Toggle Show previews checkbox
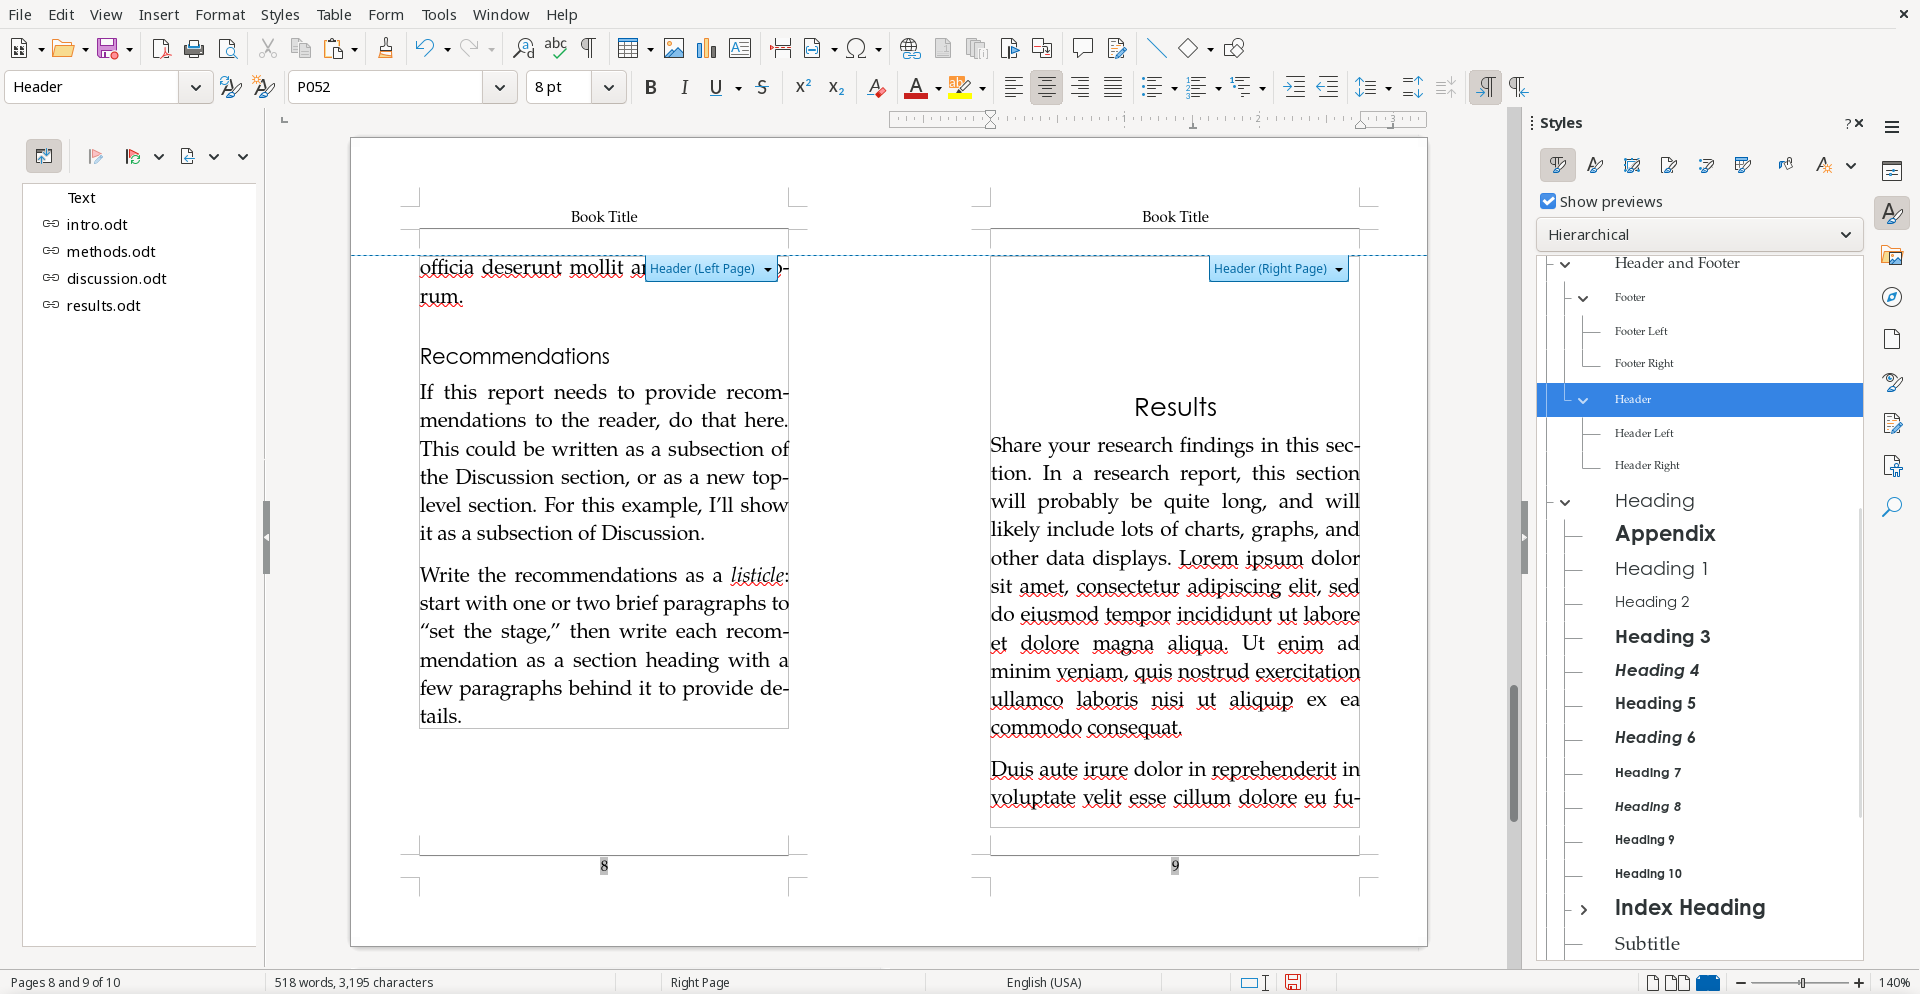The width and height of the screenshot is (1920, 994). 1548,201
